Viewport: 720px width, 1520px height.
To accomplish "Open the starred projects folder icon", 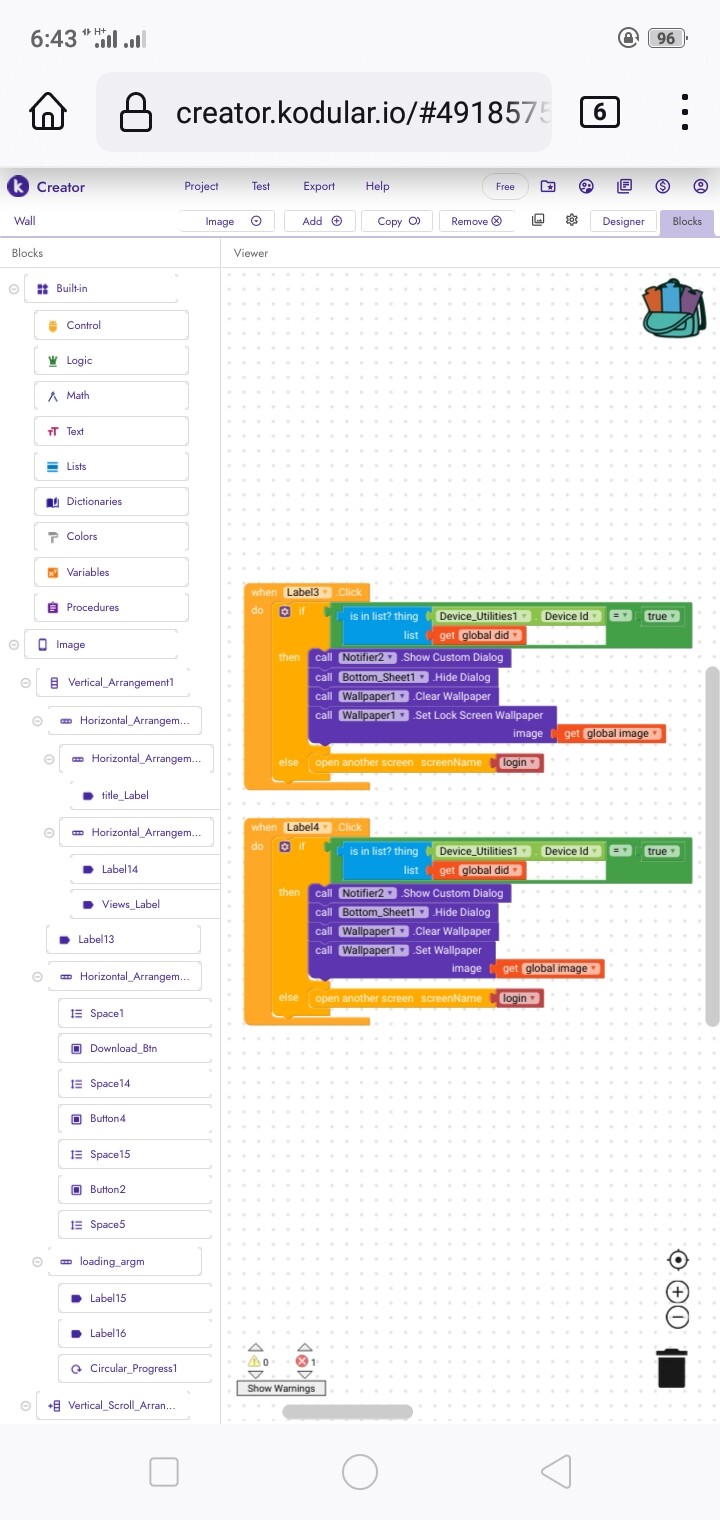I will 548,186.
